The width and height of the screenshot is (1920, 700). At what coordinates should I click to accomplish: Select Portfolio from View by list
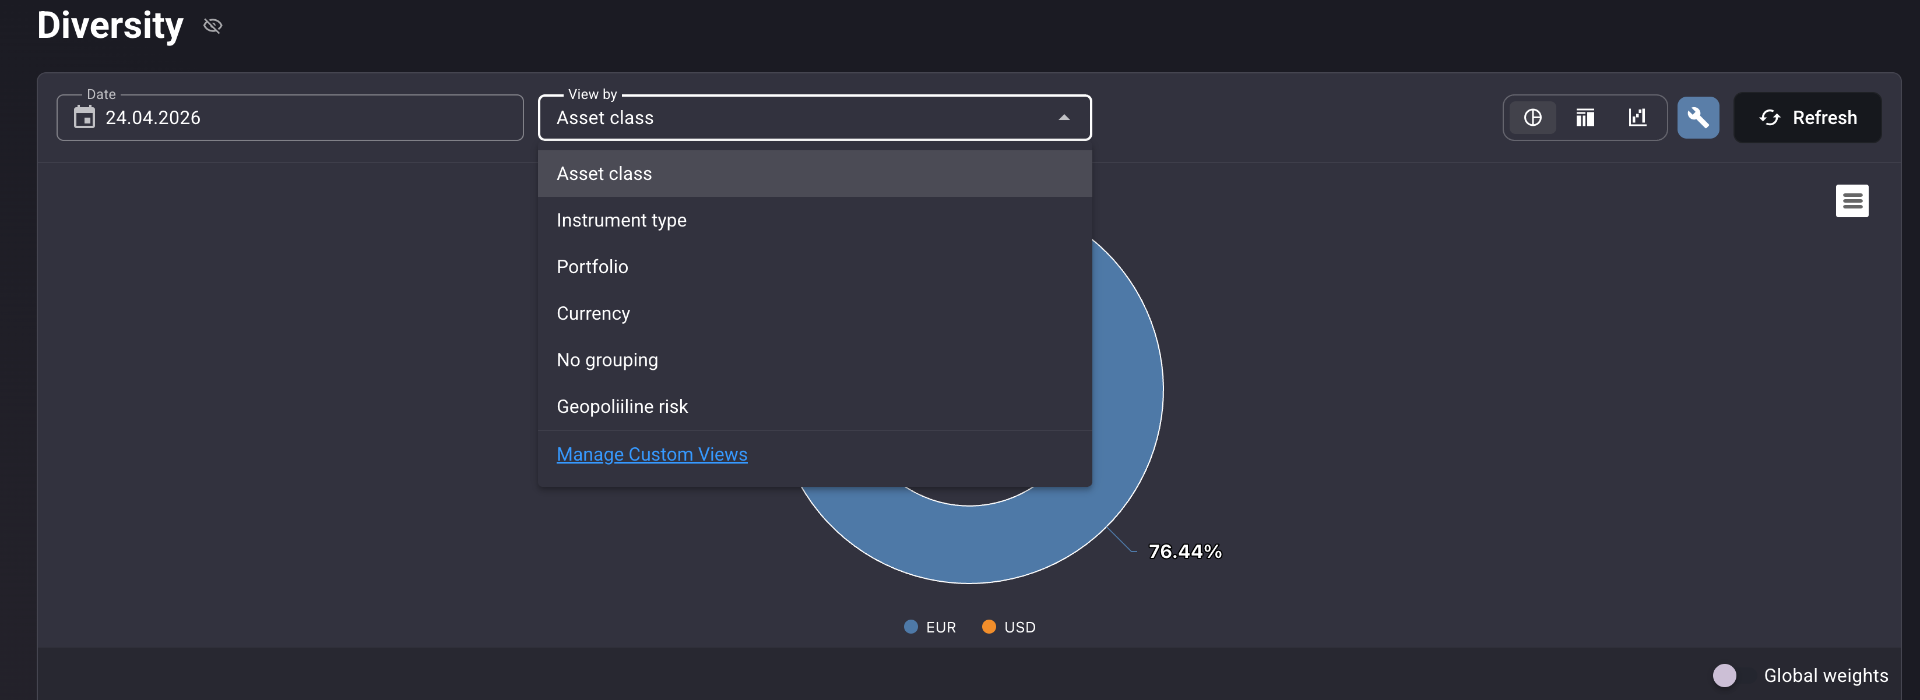814,267
